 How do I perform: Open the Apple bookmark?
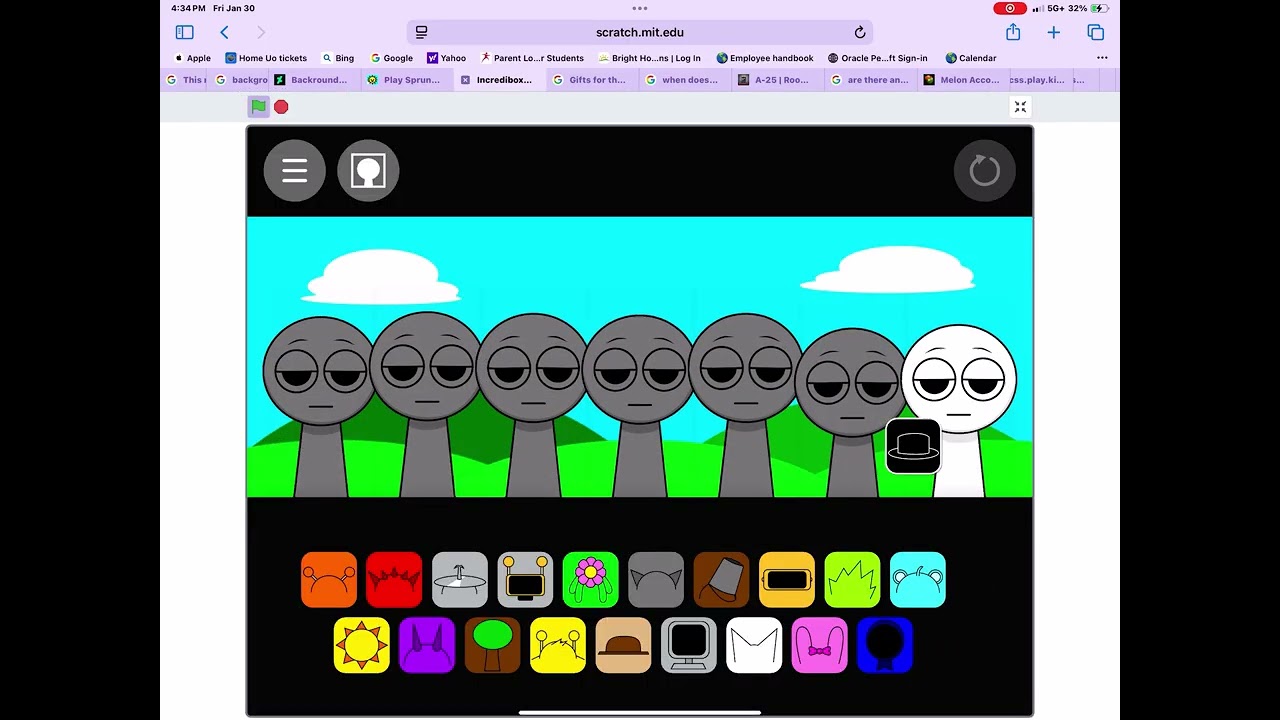point(192,58)
